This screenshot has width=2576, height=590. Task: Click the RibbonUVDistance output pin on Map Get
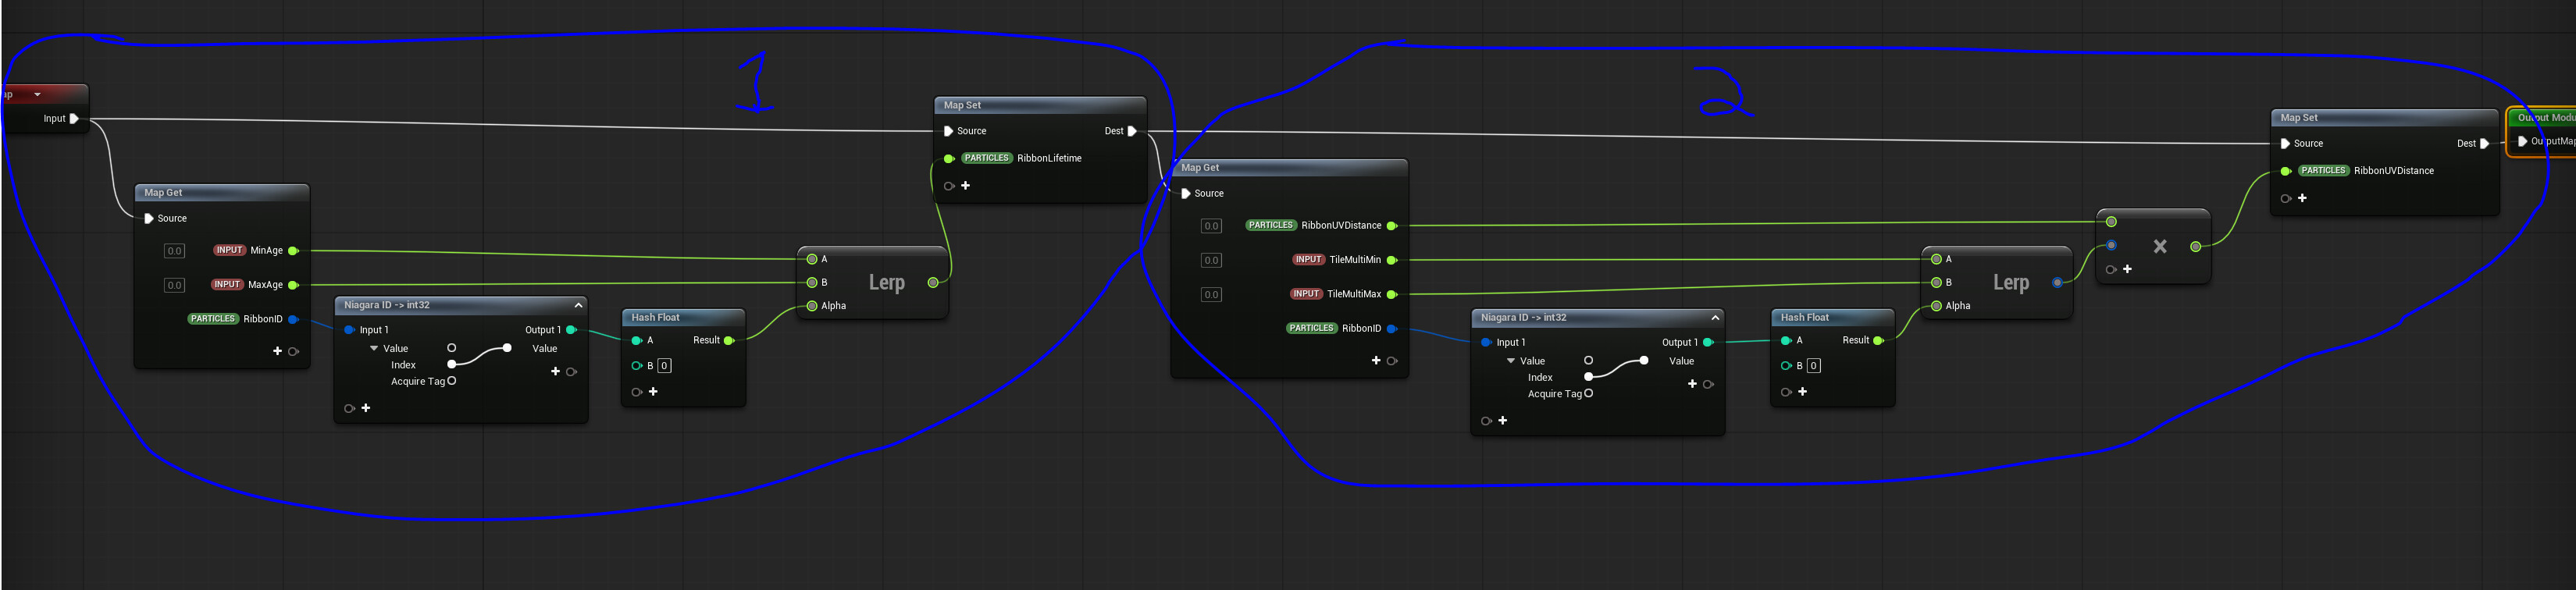[1391, 226]
